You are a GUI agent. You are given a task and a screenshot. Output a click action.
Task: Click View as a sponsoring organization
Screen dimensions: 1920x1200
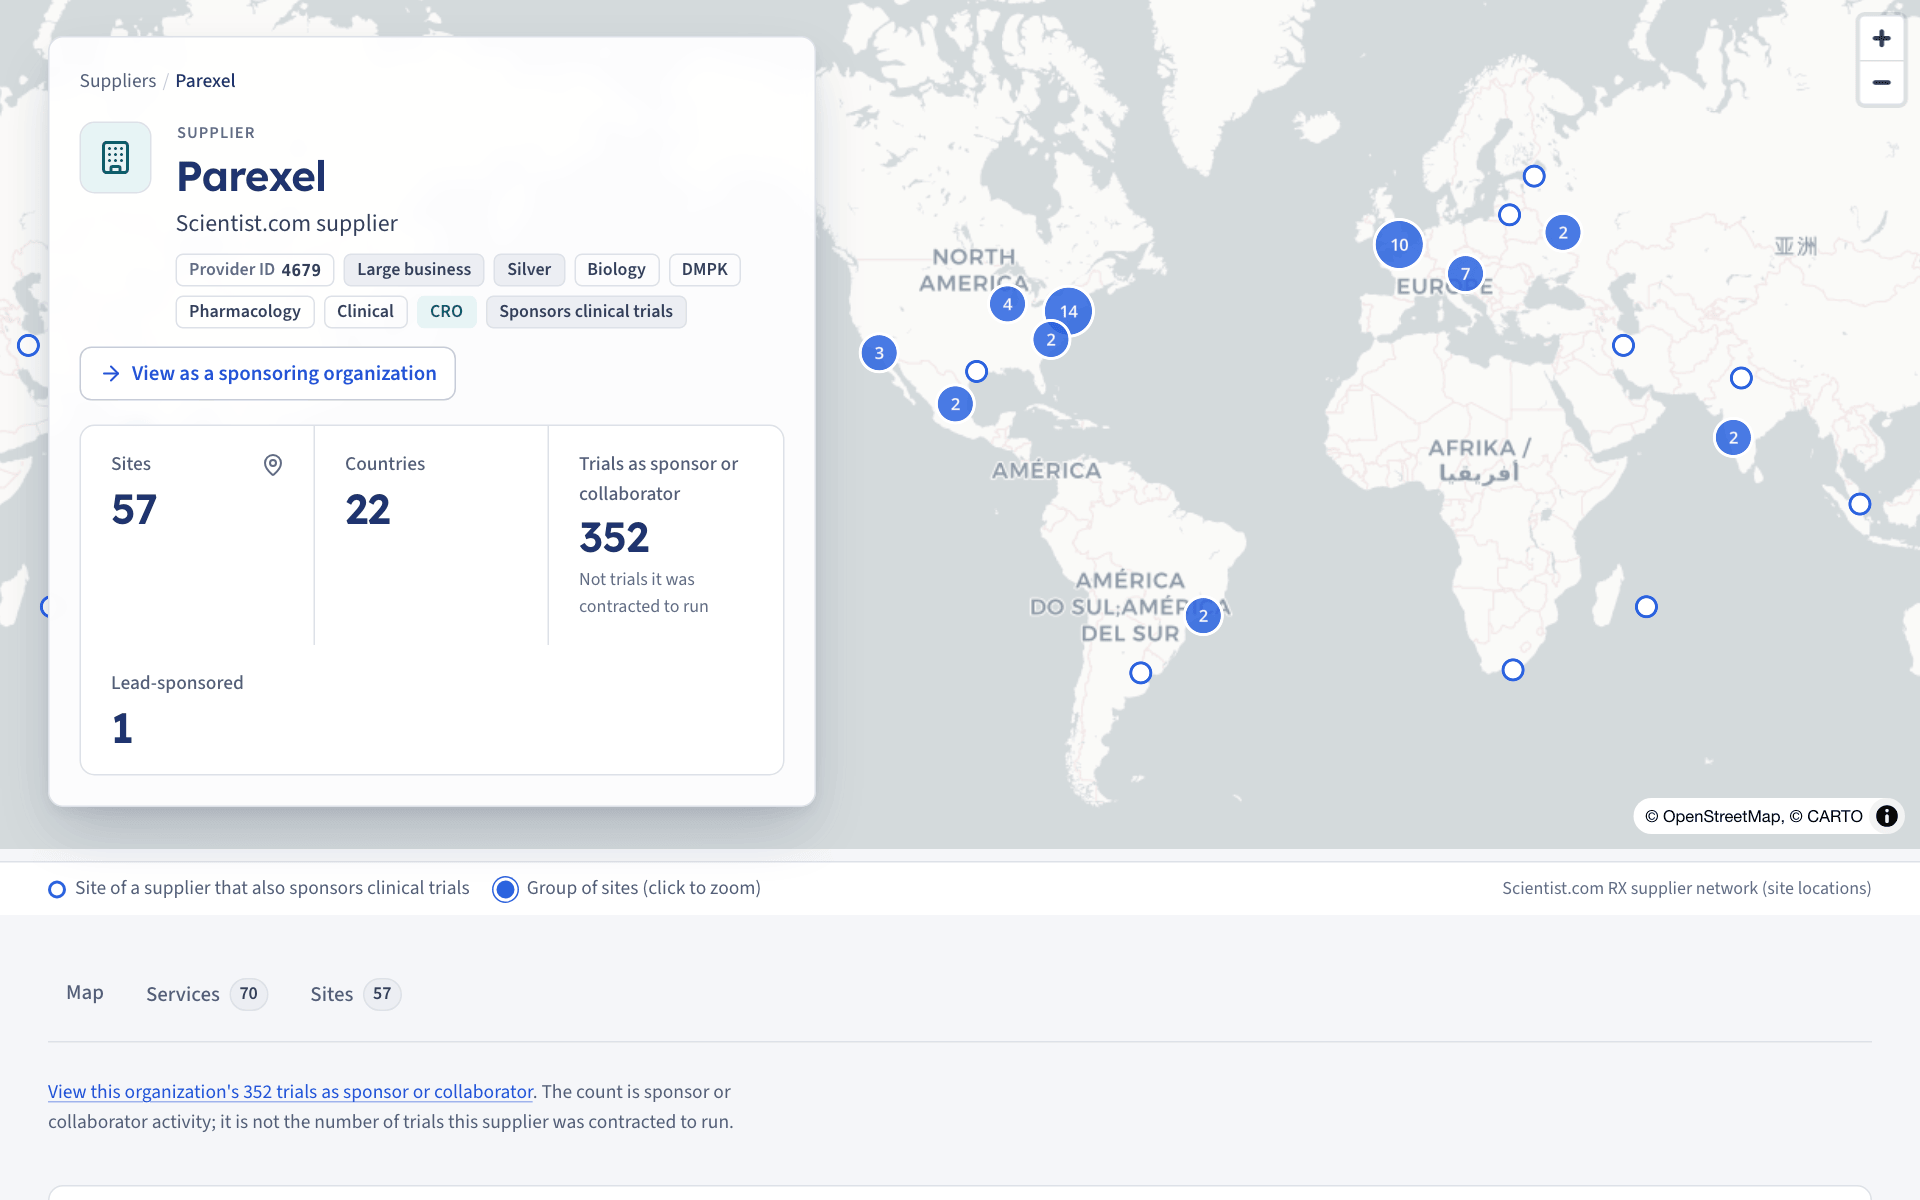pyautogui.click(x=268, y=374)
